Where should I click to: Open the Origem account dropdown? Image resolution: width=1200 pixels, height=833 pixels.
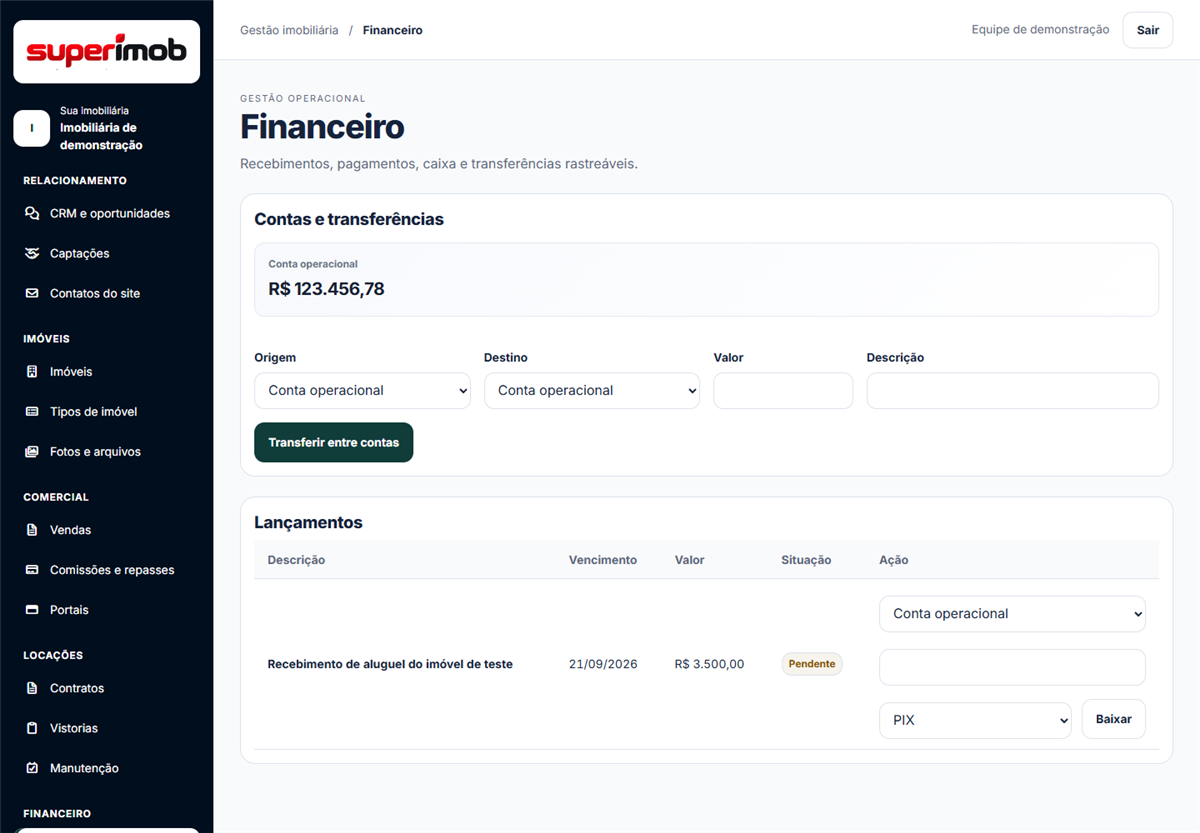pyautogui.click(x=362, y=390)
